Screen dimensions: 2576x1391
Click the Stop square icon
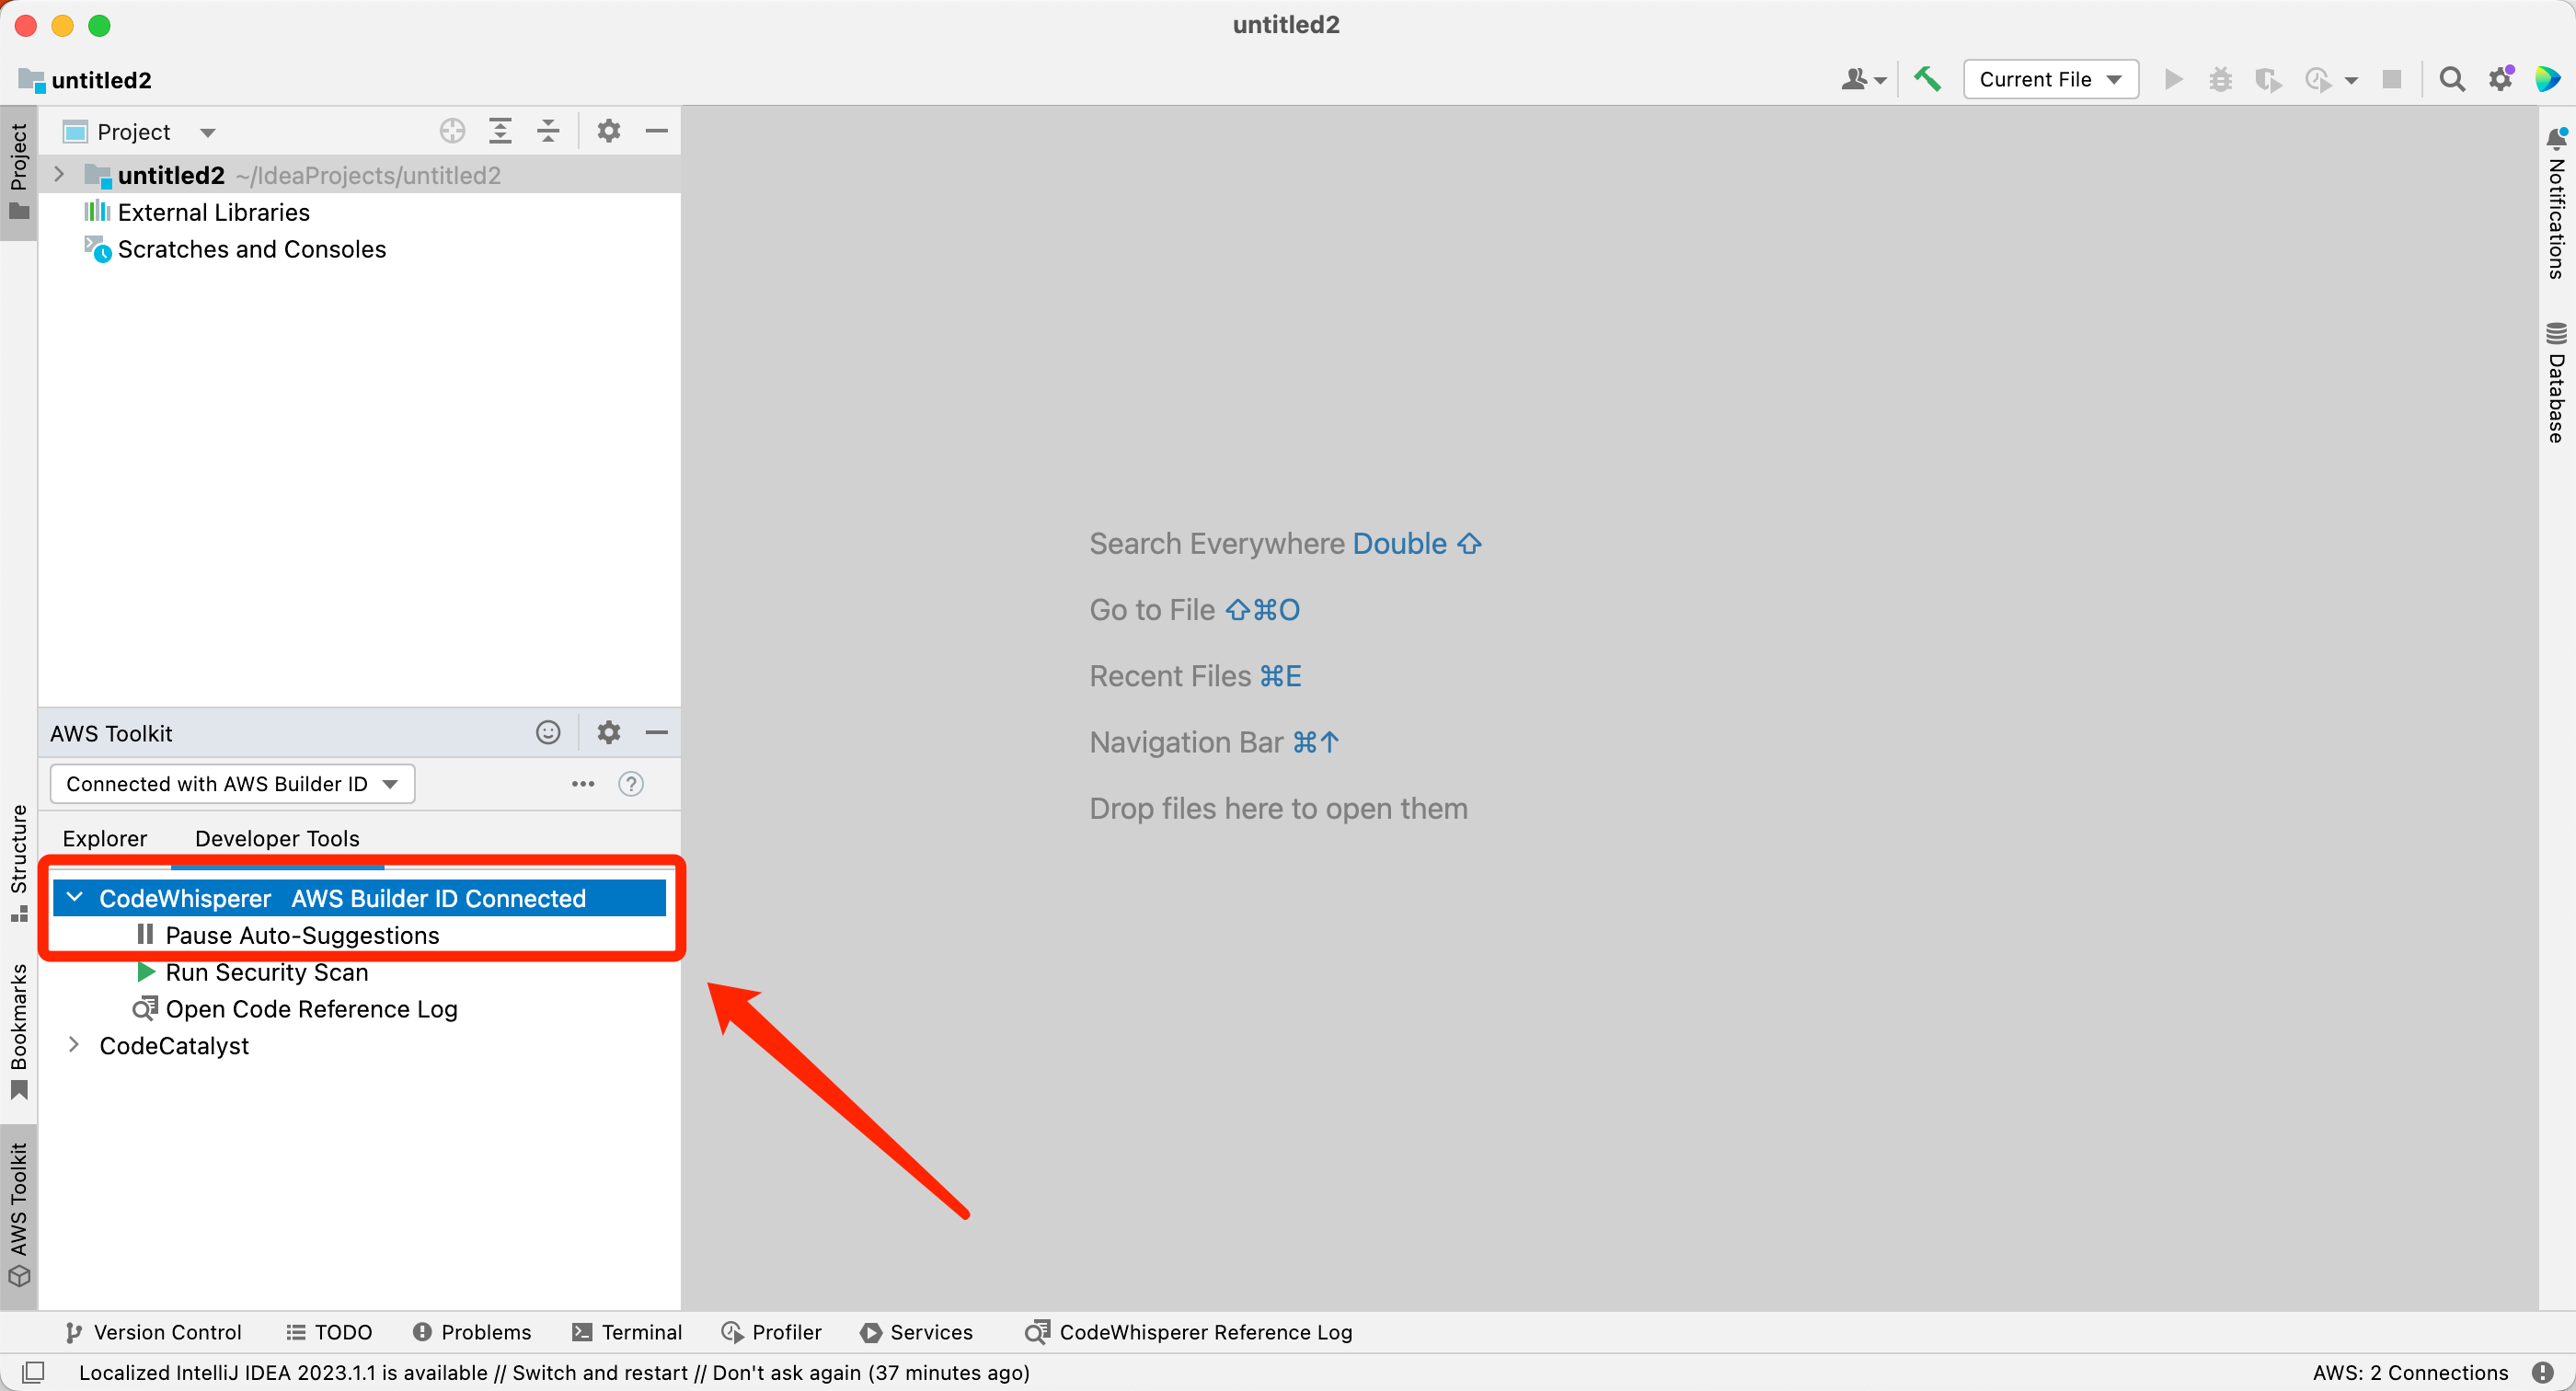pos(2391,79)
